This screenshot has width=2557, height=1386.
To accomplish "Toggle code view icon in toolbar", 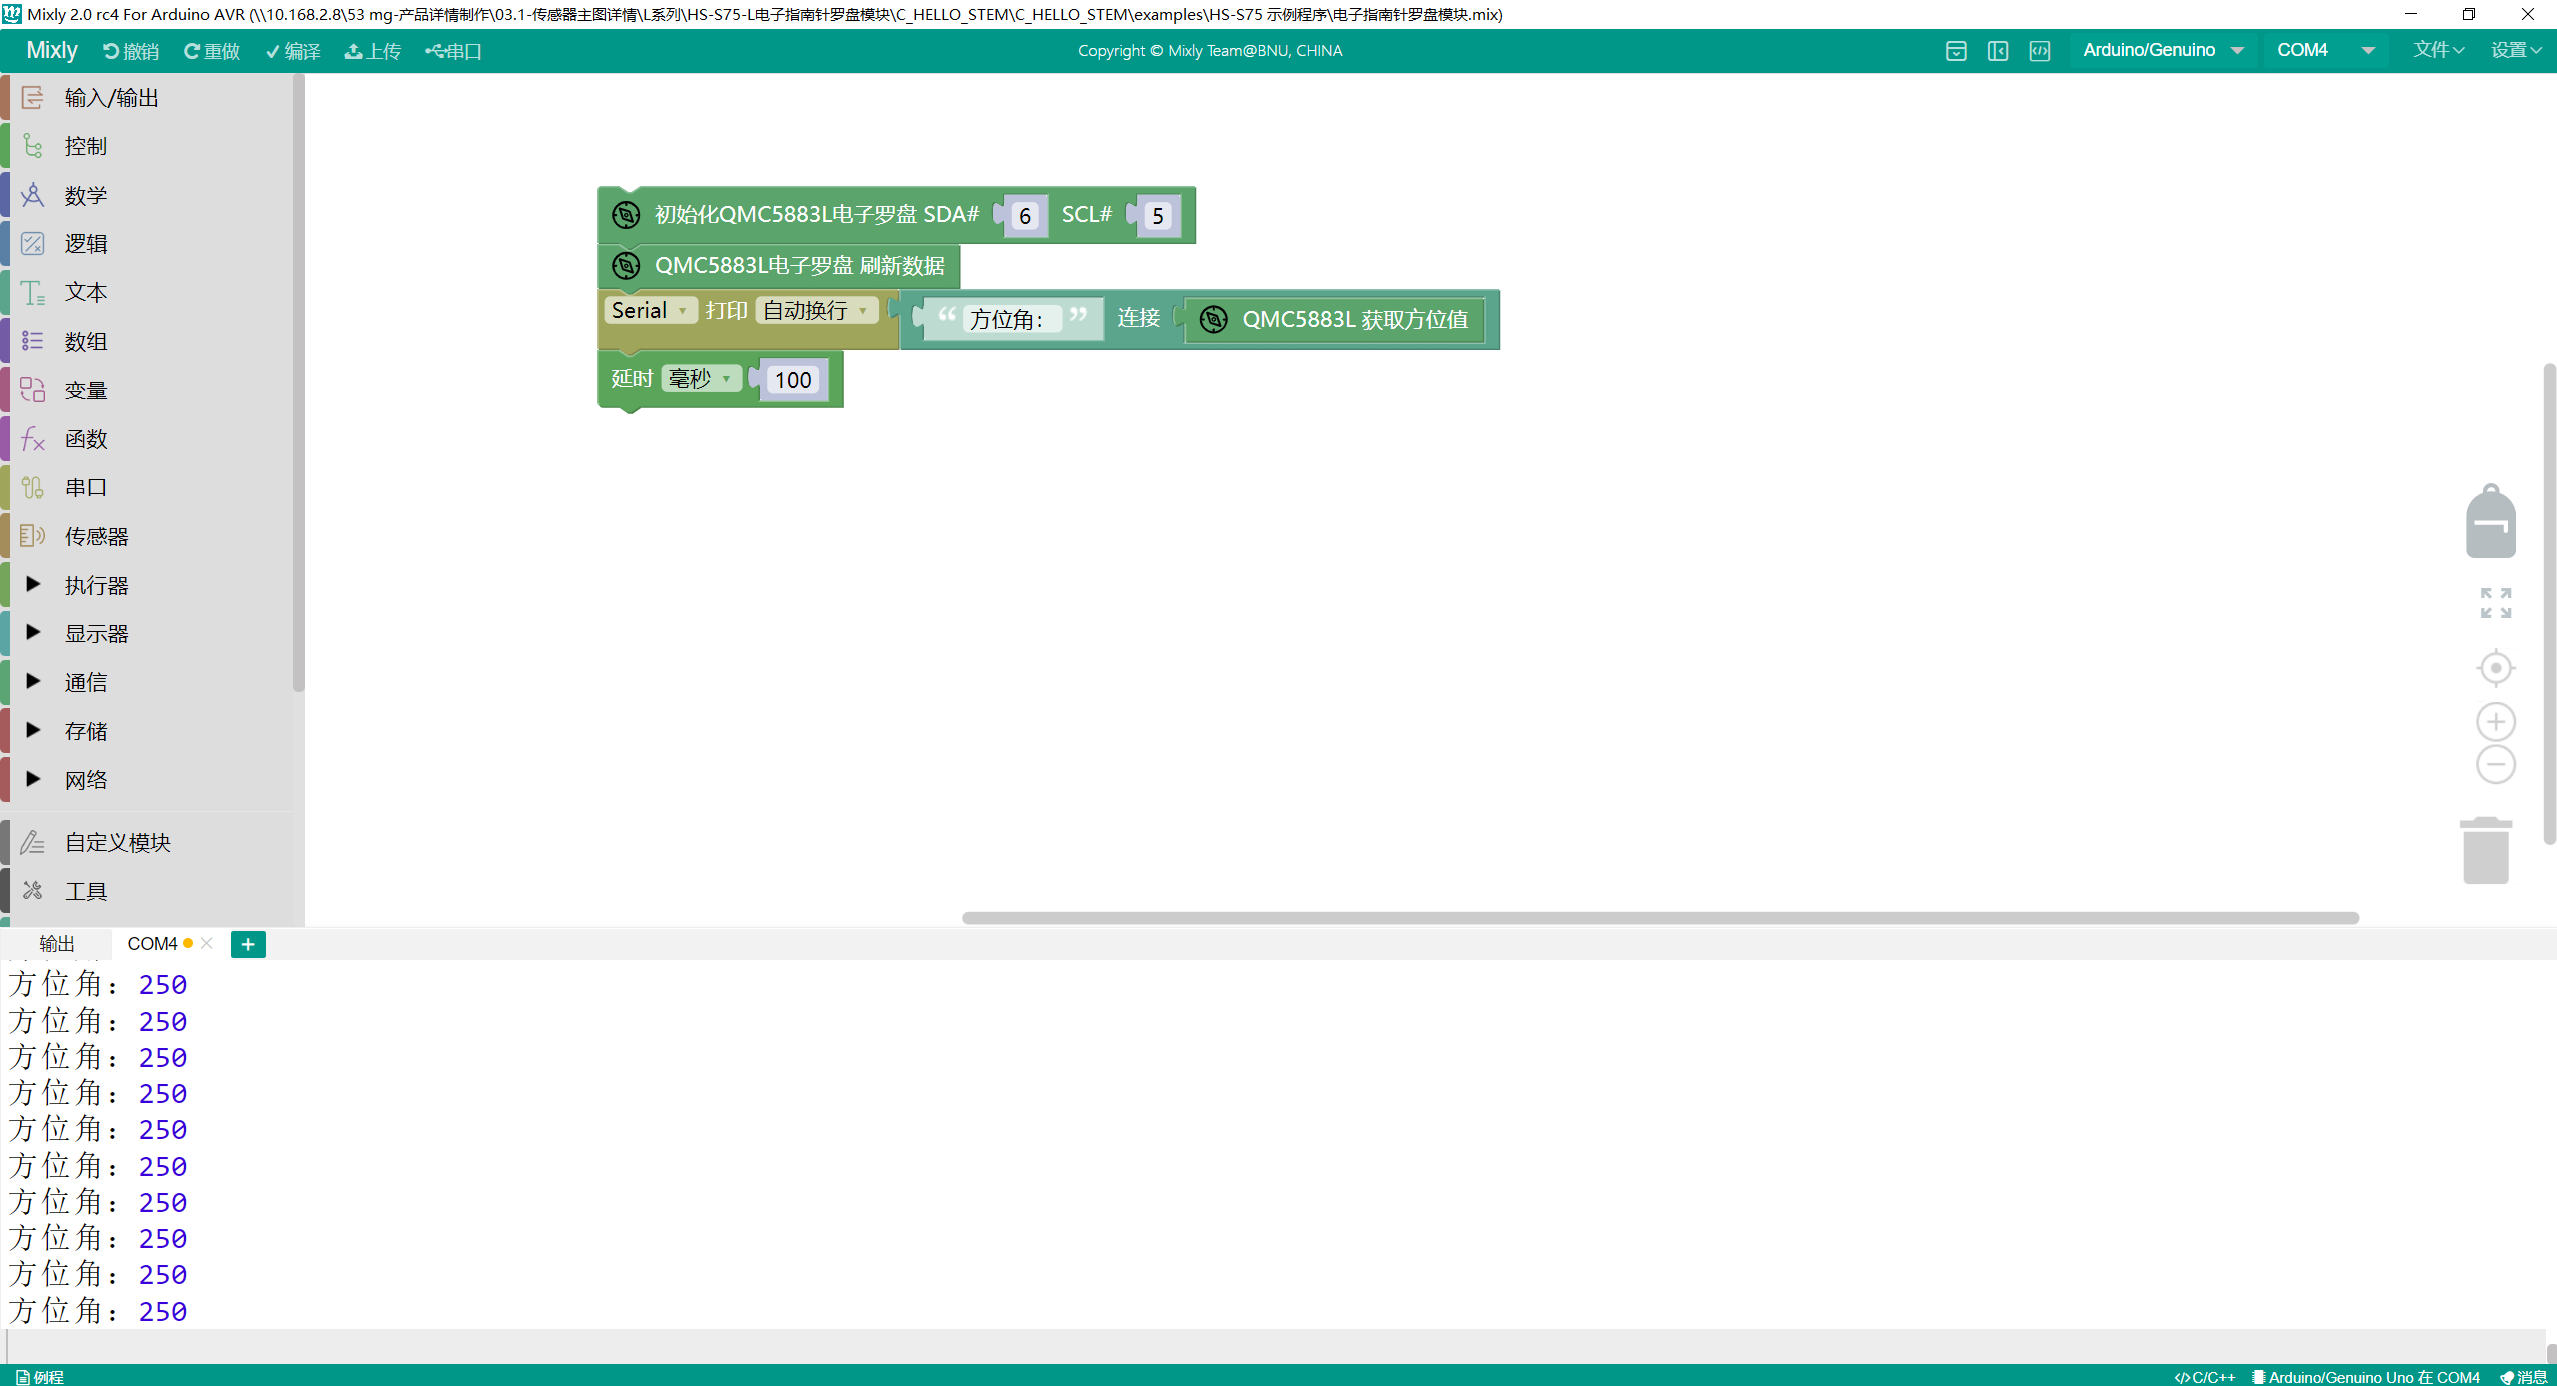I will pyautogui.click(x=2039, y=51).
